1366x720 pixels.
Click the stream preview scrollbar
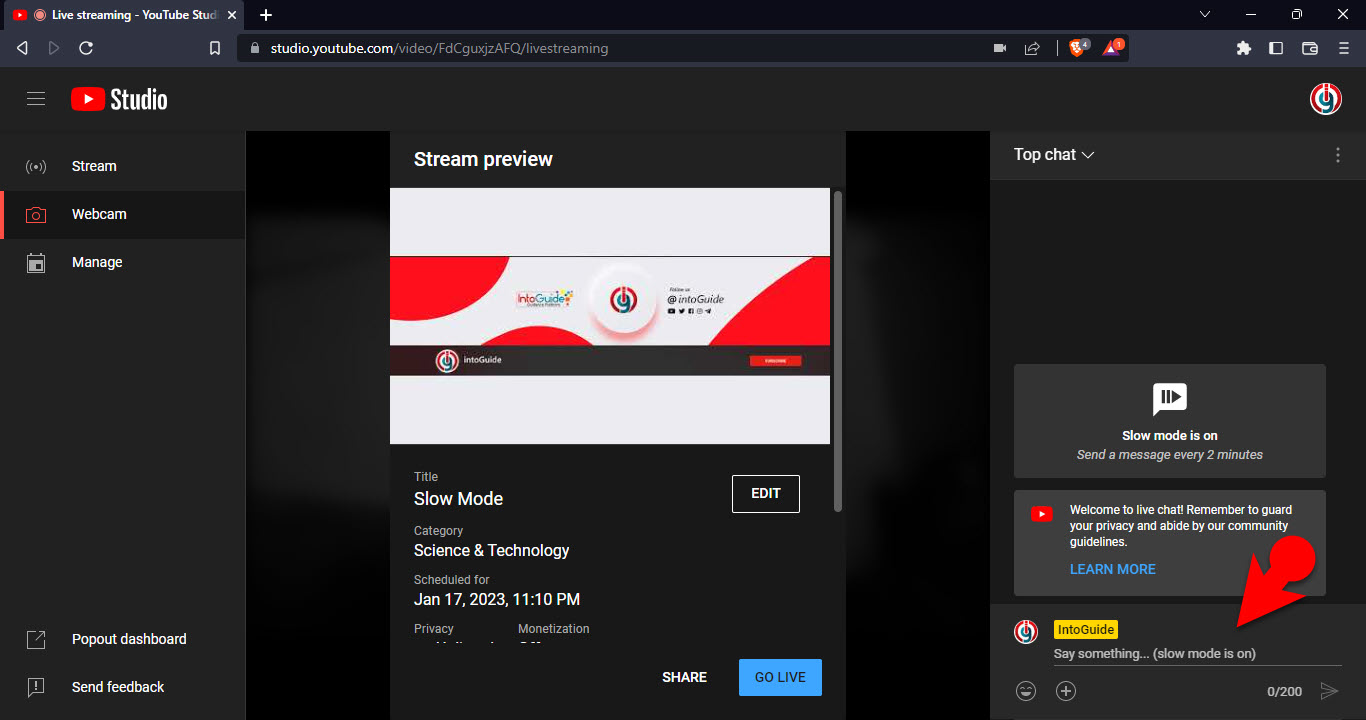[x=838, y=350]
